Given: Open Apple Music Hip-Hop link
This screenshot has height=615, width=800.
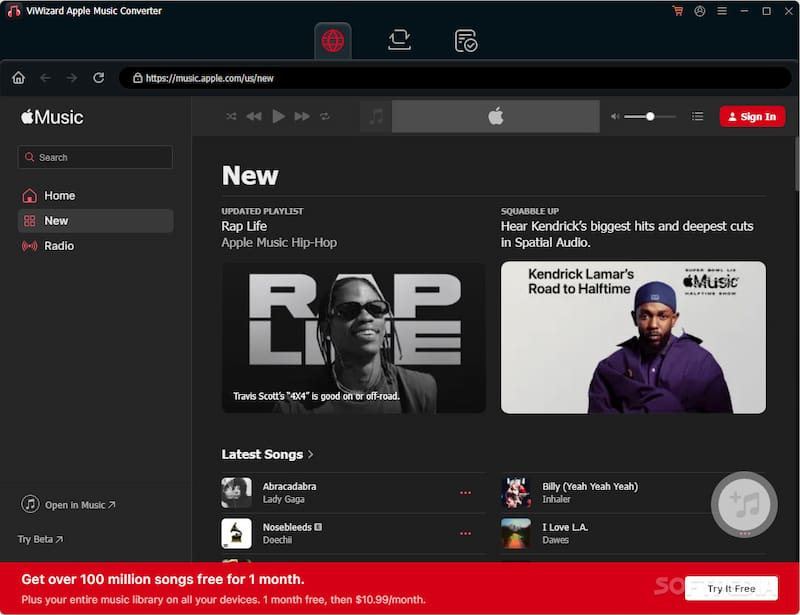Looking at the screenshot, I should pos(279,242).
